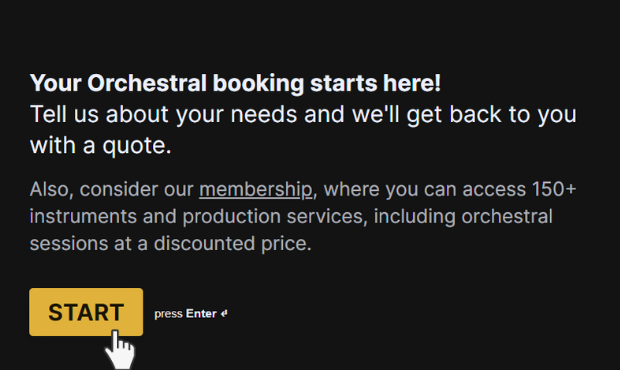Click the words starts here! in the title

click(375, 83)
